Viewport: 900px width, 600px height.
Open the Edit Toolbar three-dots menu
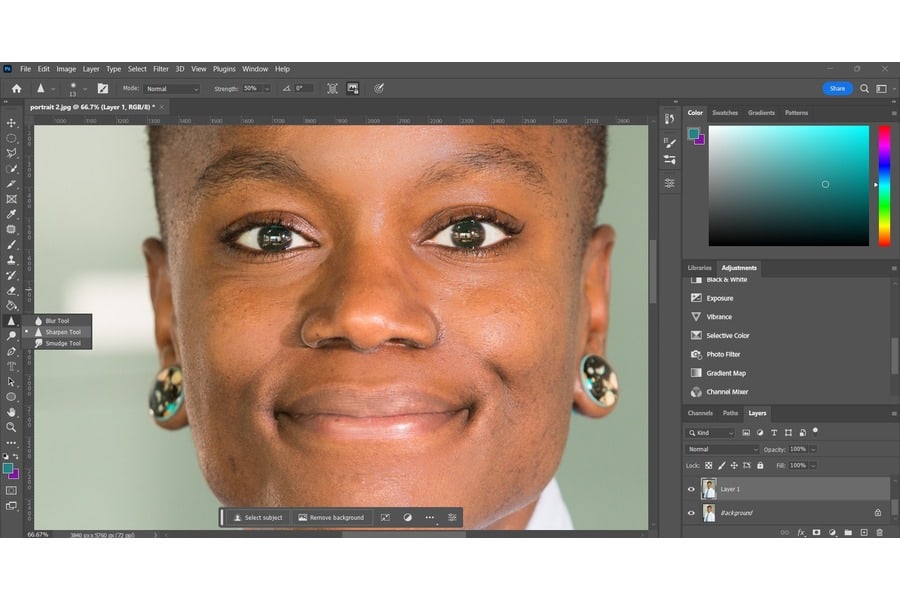pos(11,443)
